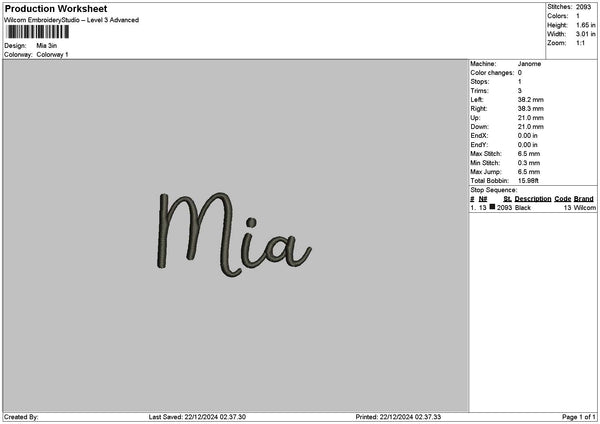Click the Total Bobbin value 15.98ft
This screenshot has width=600, height=424.
[528, 181]
